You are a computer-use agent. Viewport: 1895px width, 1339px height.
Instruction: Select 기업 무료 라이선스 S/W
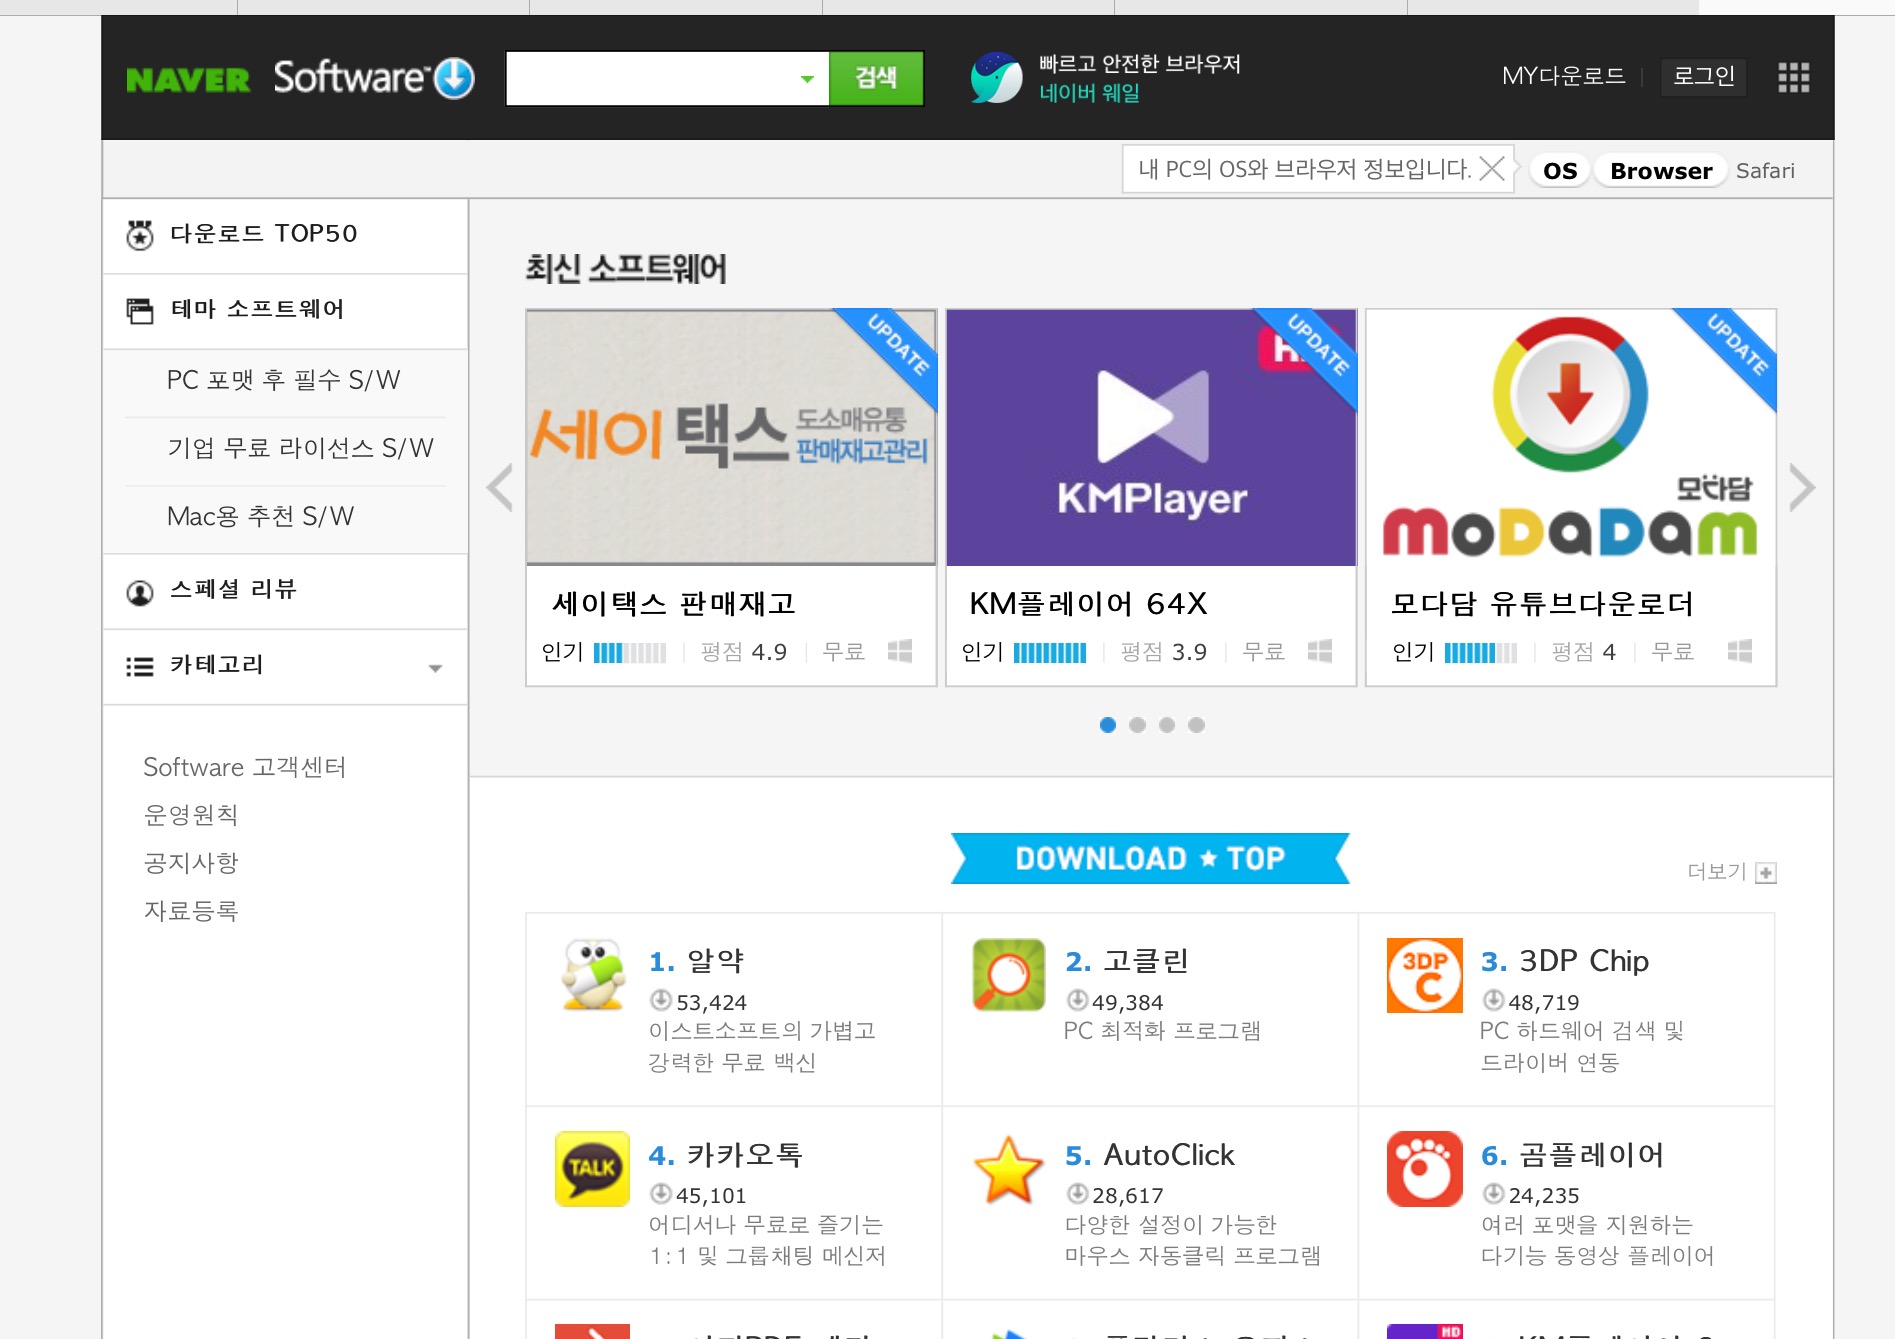coord(300,448)
